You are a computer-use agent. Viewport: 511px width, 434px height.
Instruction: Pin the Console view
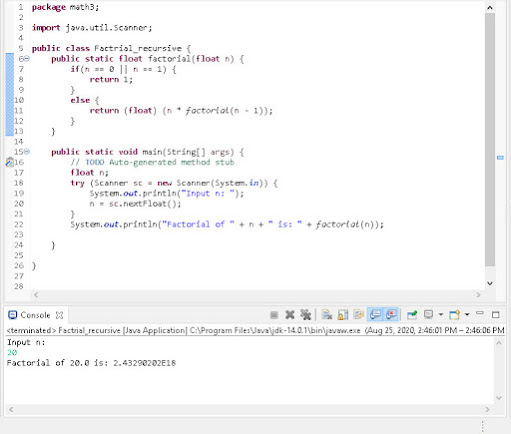[x=412, y=315]
